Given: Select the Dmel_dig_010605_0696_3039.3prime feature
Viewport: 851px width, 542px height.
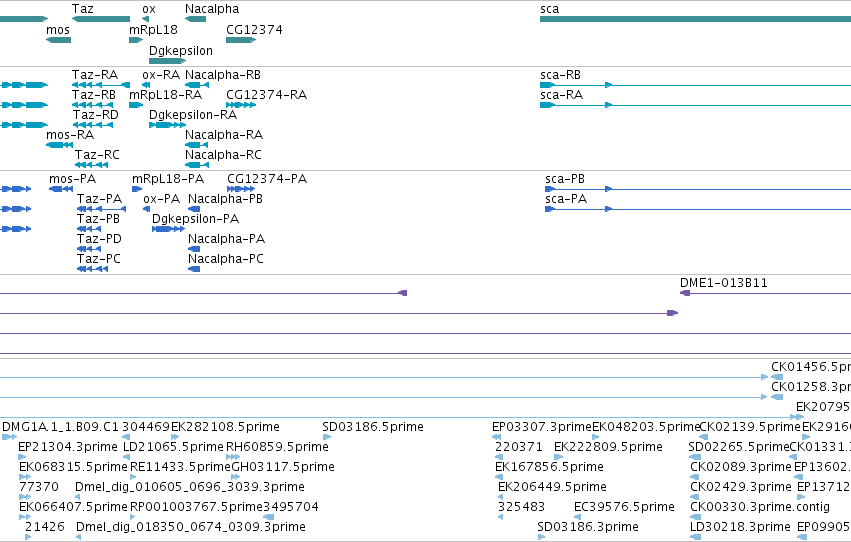Looking at the screenshot, I should 78,498.
